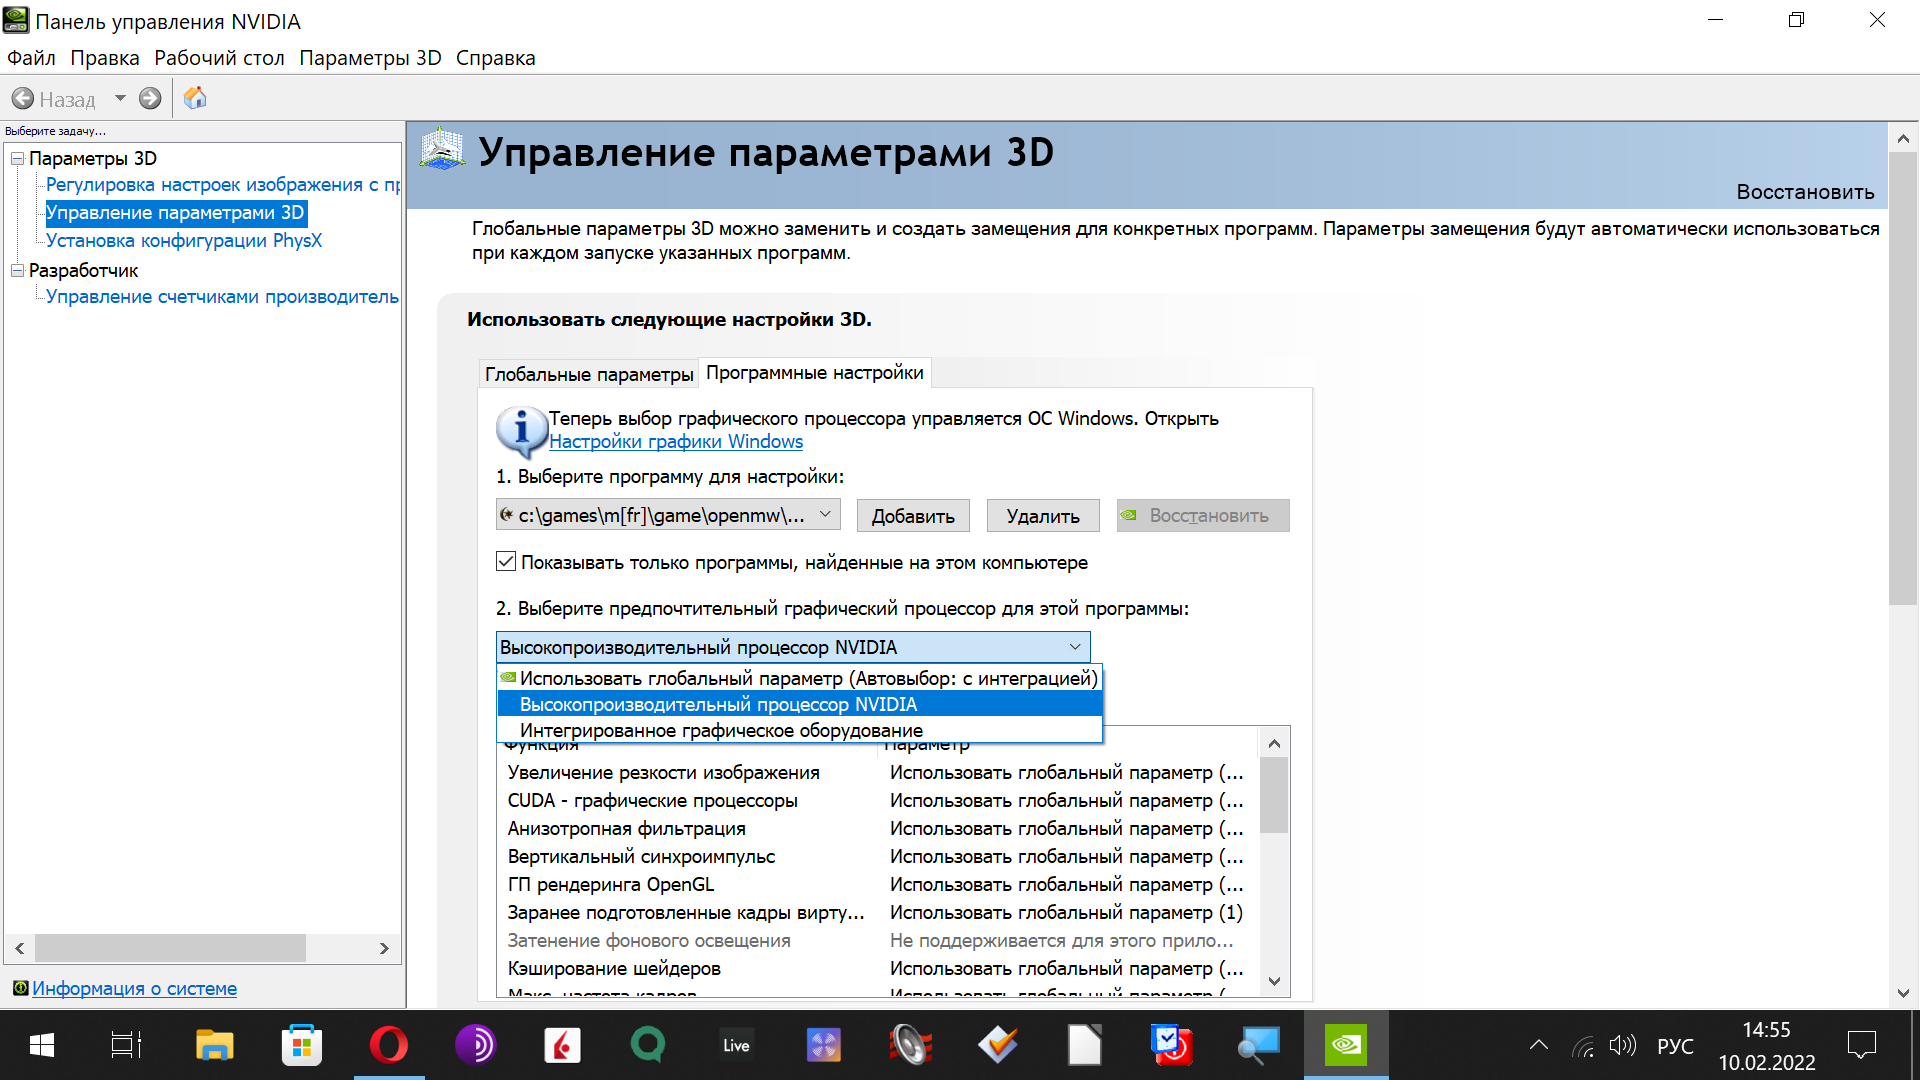The height and width of the screenshot is (1080, 1920).
Task: Switch to 'Программные настройки' tab
Action: [815, 372]
